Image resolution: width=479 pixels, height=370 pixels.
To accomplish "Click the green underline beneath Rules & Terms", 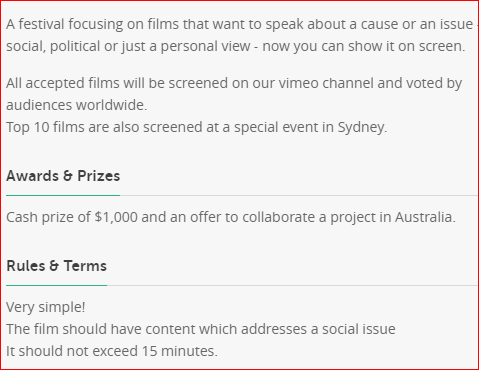I will (56, 285).
